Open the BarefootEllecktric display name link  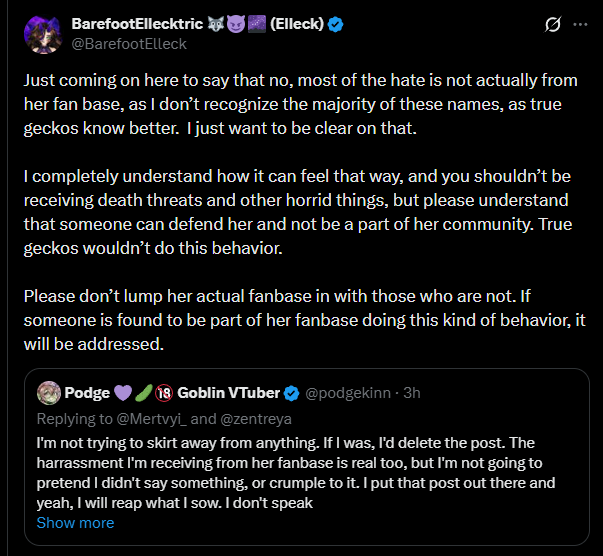pos(137,24)
